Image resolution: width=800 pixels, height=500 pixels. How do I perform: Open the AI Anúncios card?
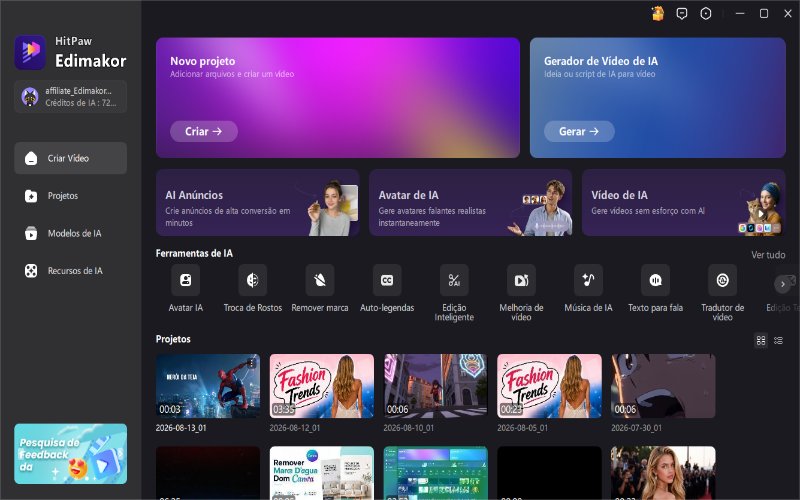pos(258,203)
